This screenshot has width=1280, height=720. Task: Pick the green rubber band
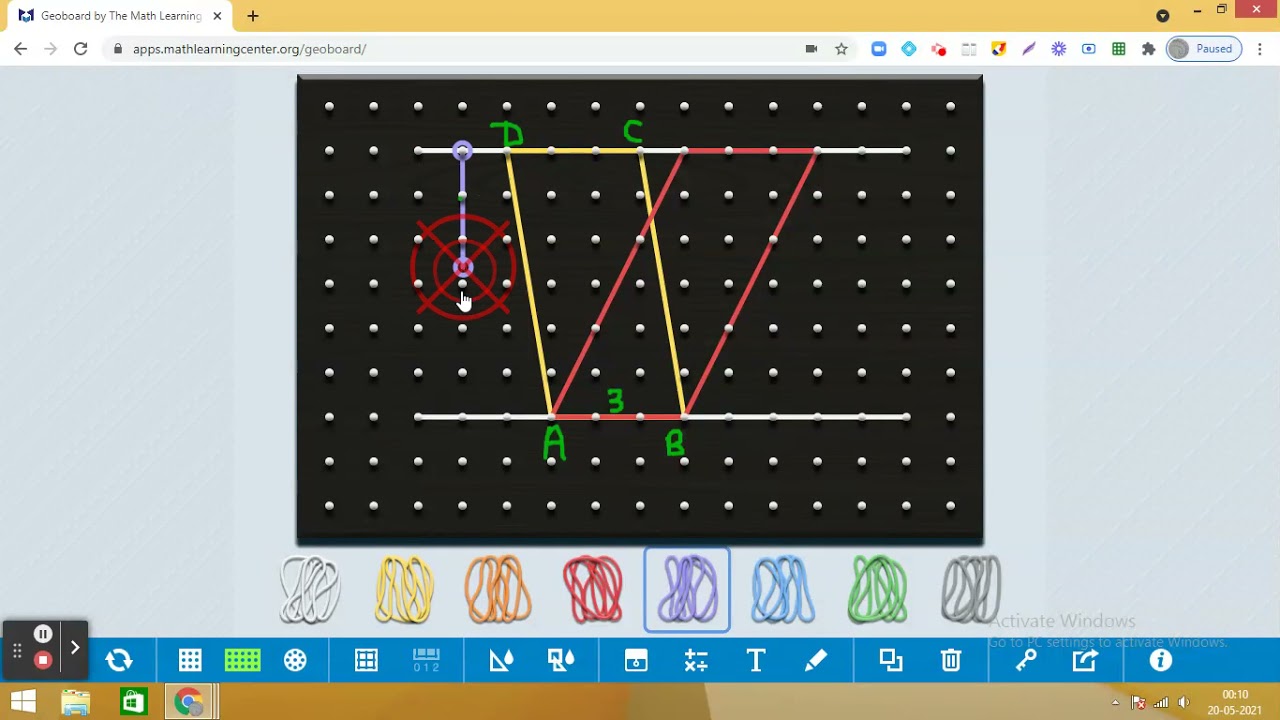coord(877,590)
